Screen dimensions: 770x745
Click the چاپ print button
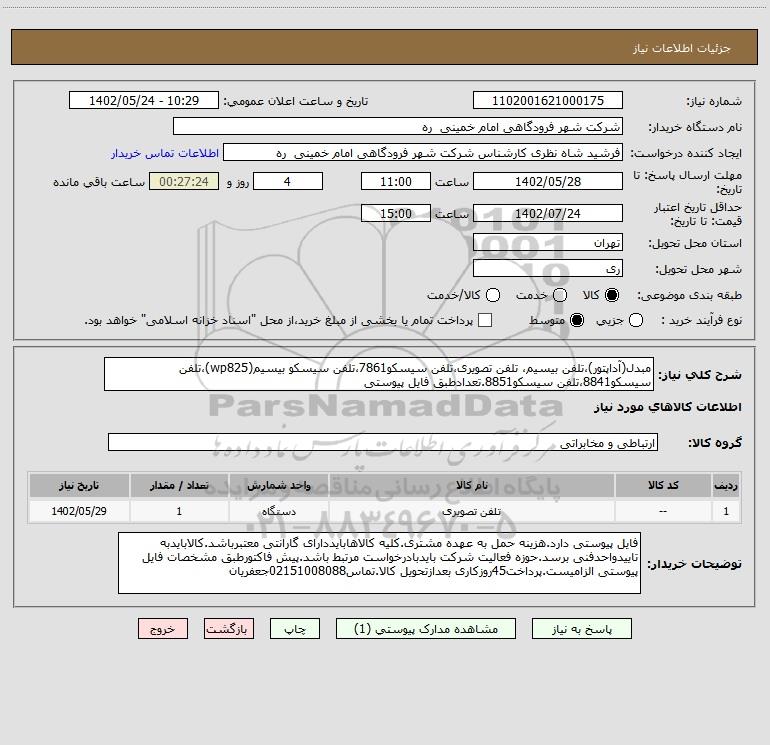coord(295,629)
